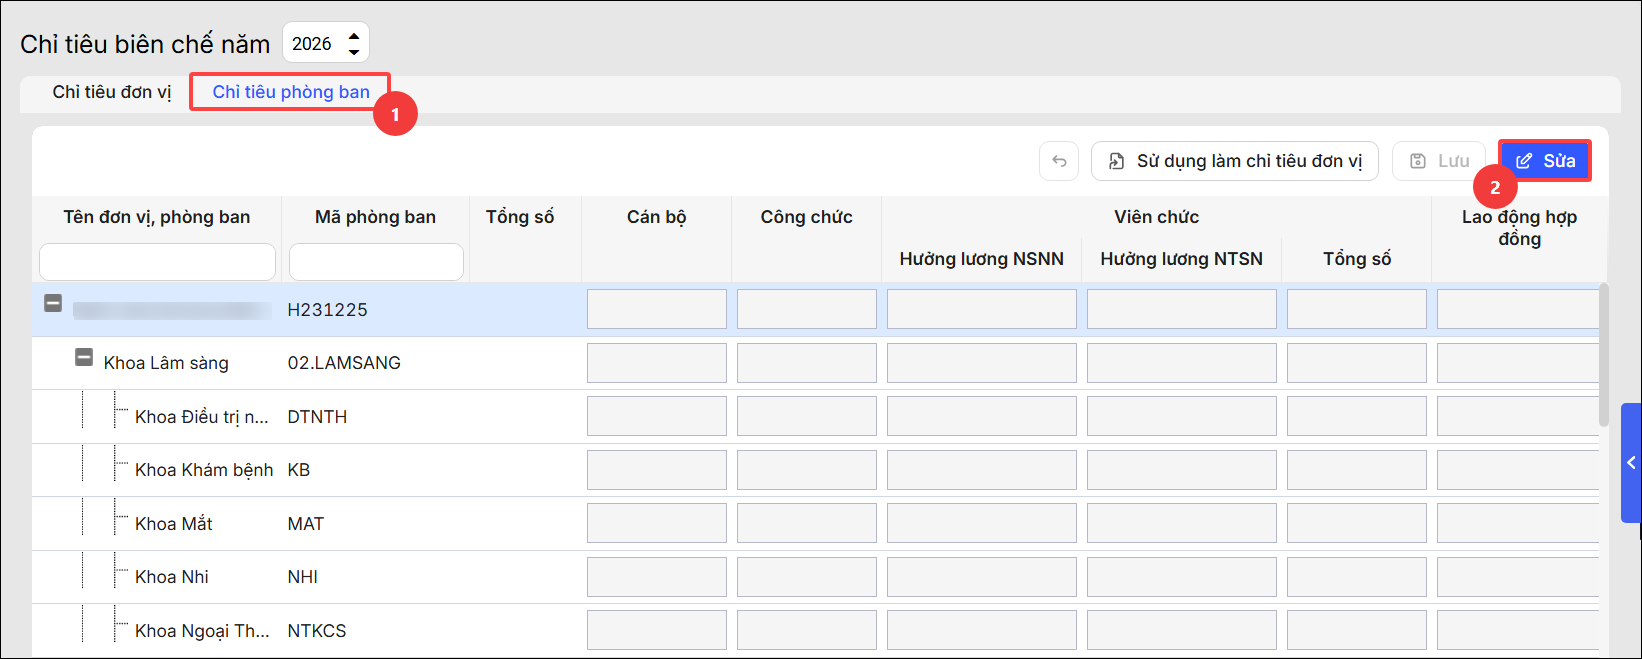Click the Công chức column header
The image size is (1642, 659).
807,217
